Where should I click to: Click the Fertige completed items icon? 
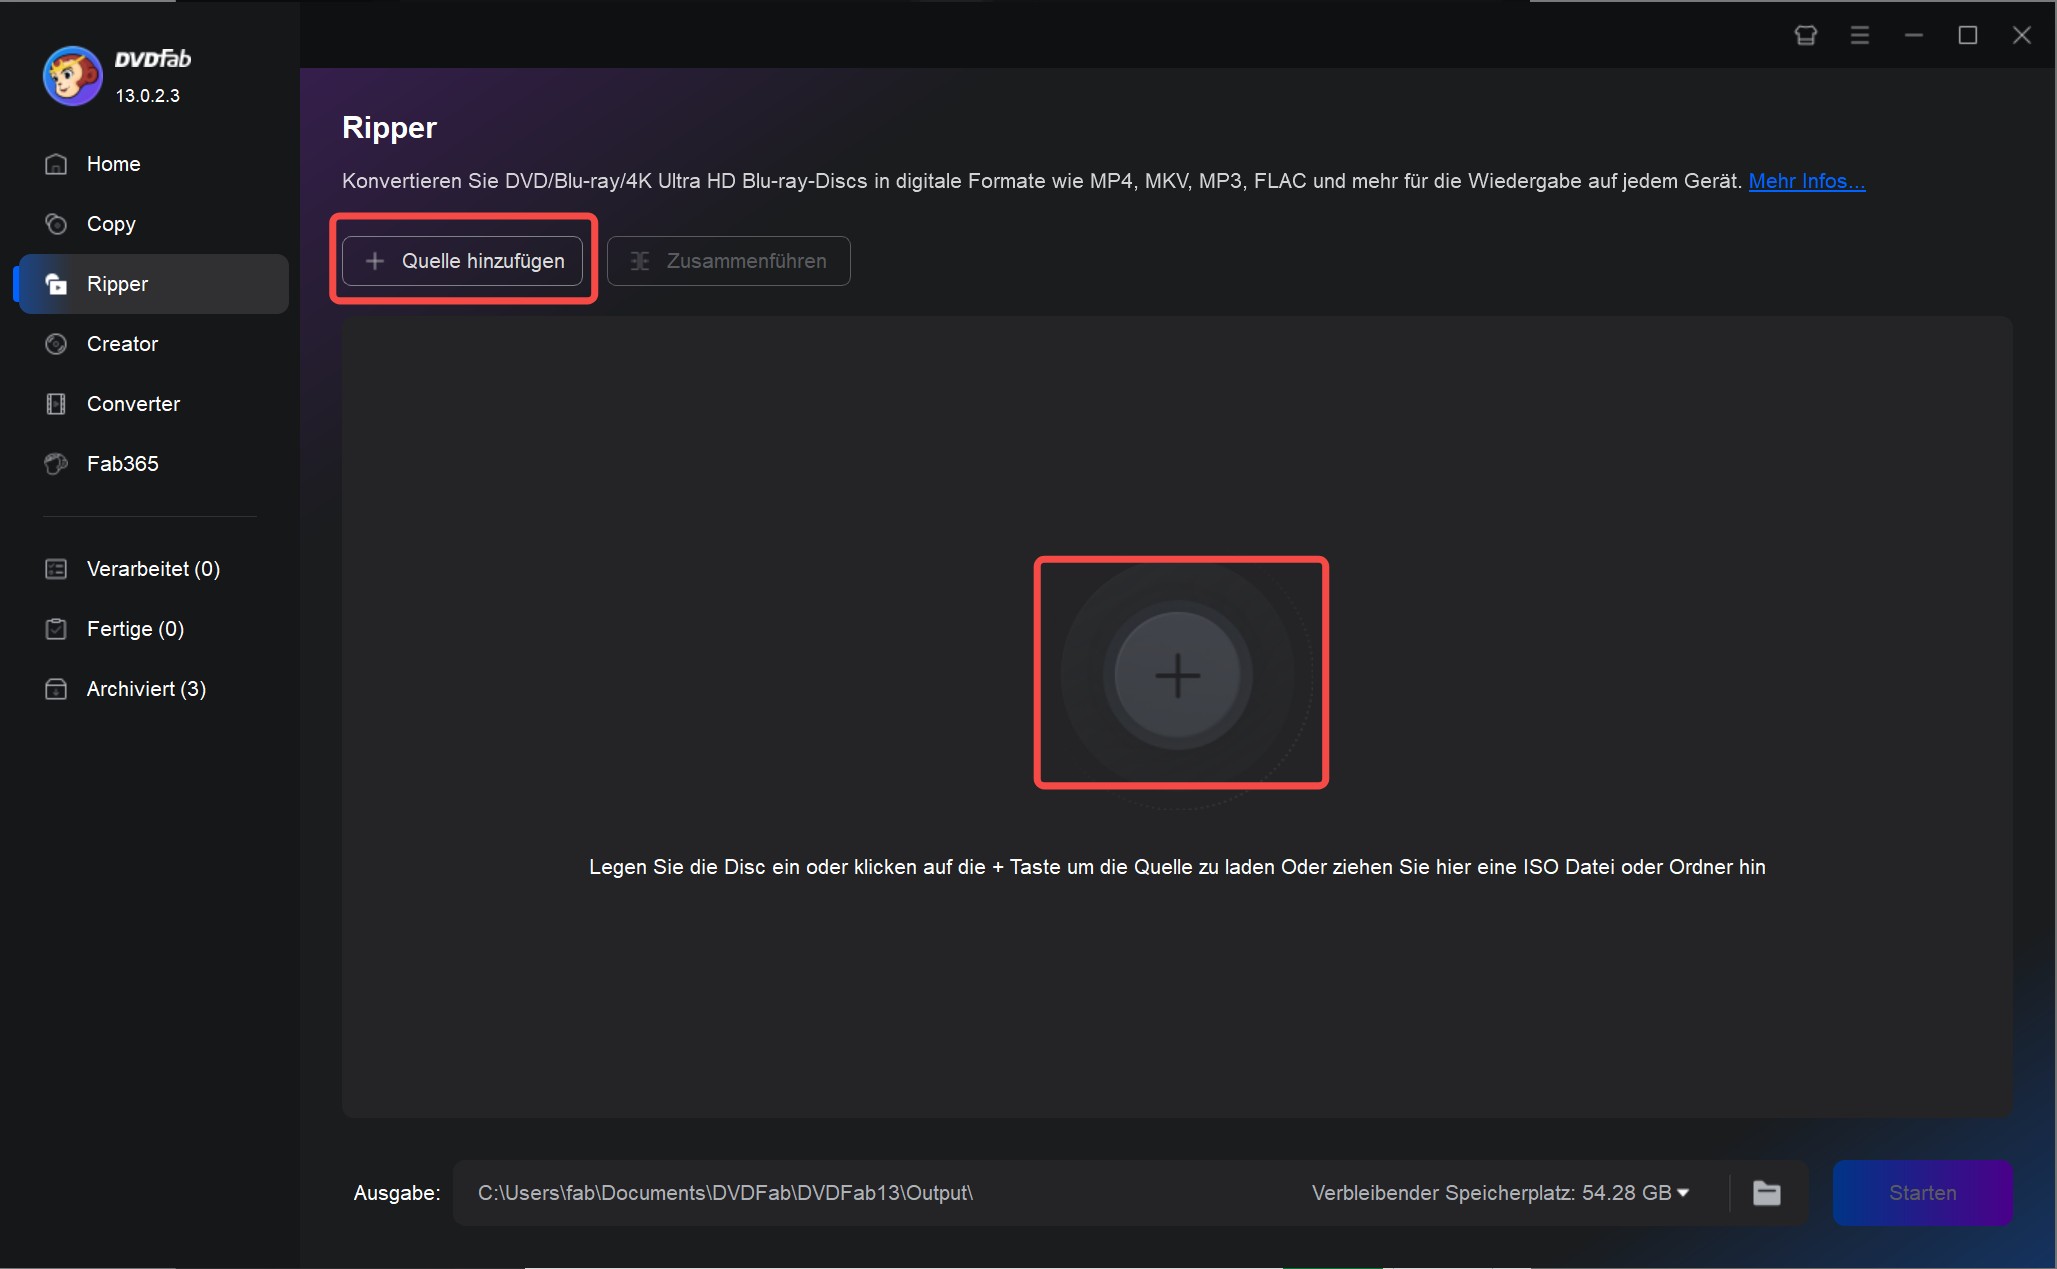coord(56,629)
